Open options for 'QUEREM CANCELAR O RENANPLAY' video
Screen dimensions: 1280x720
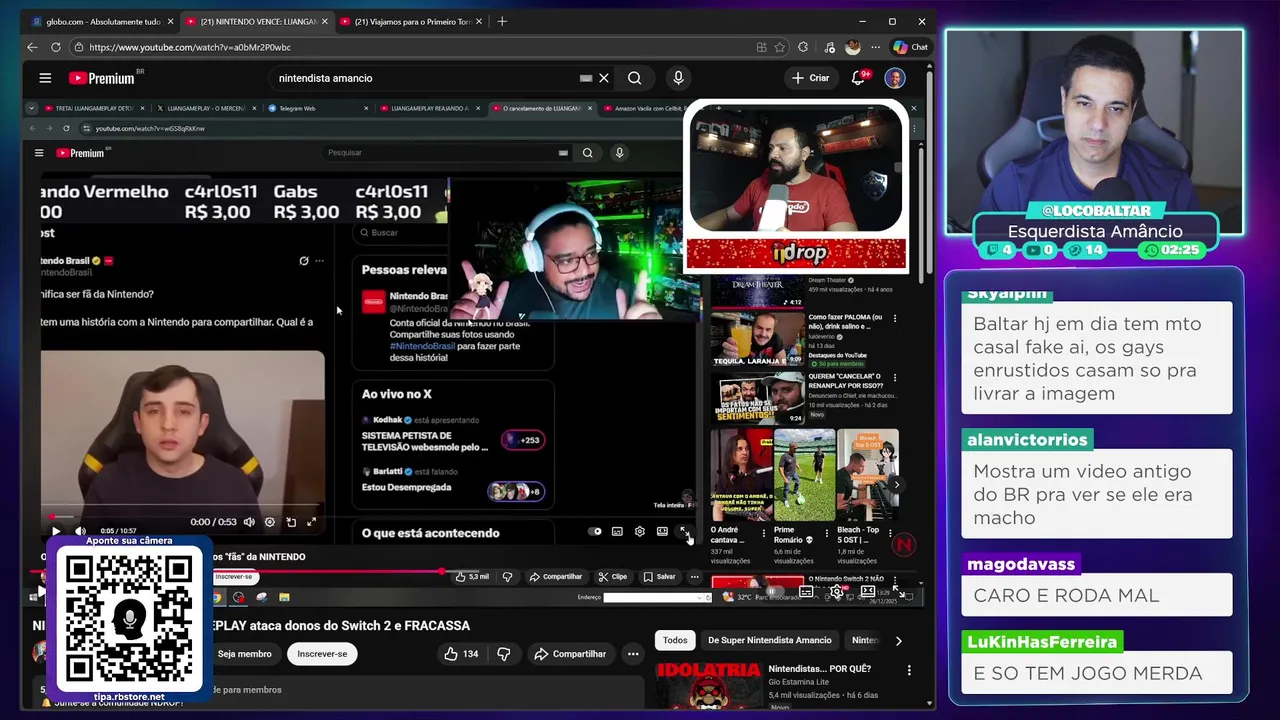click(x=895, y=378)
